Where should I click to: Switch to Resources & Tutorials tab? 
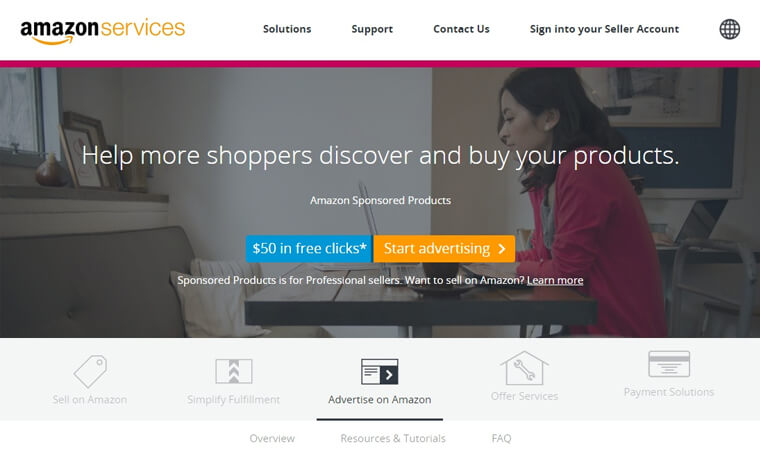(x=393, y=438)
